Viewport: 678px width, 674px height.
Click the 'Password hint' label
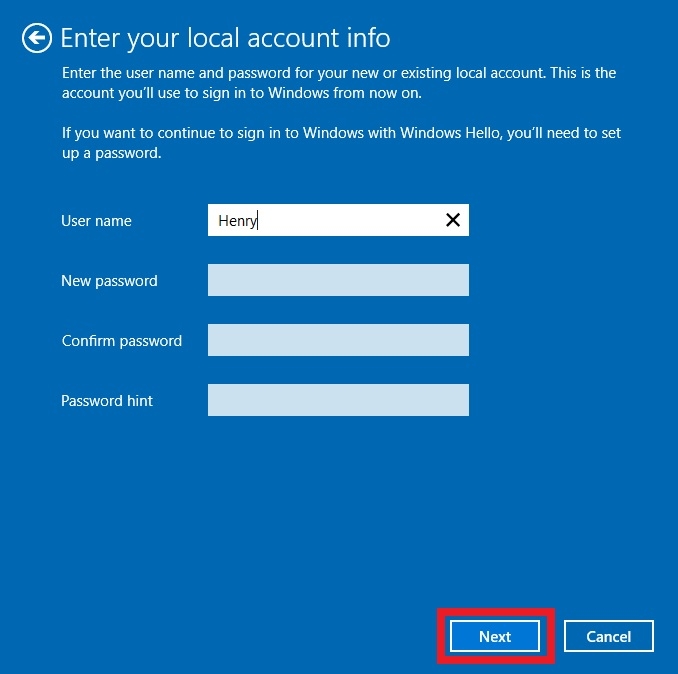coord(107,401)
